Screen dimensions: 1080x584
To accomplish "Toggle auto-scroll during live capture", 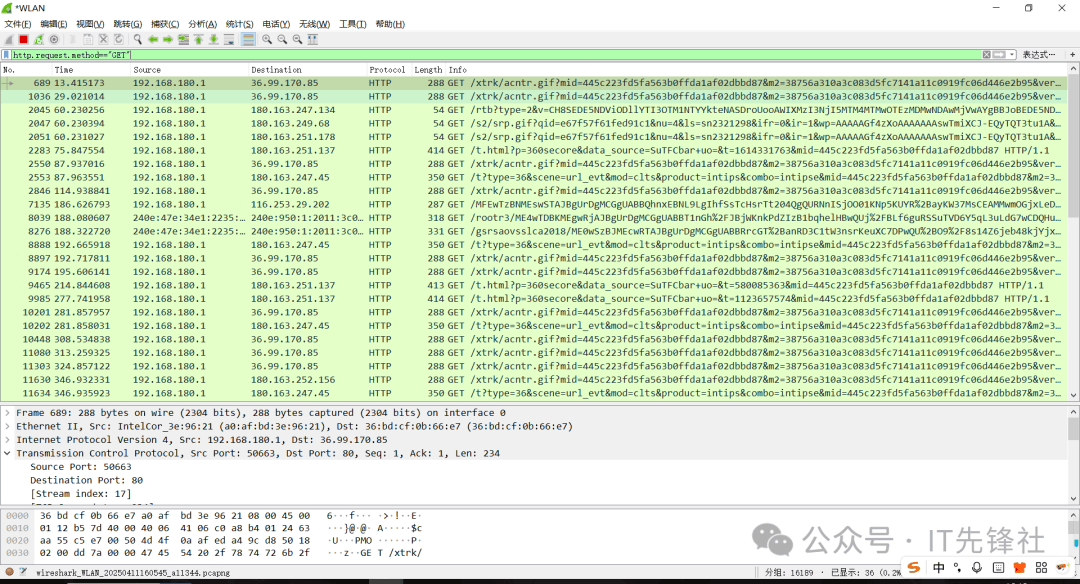I will (x=229, y=39).
